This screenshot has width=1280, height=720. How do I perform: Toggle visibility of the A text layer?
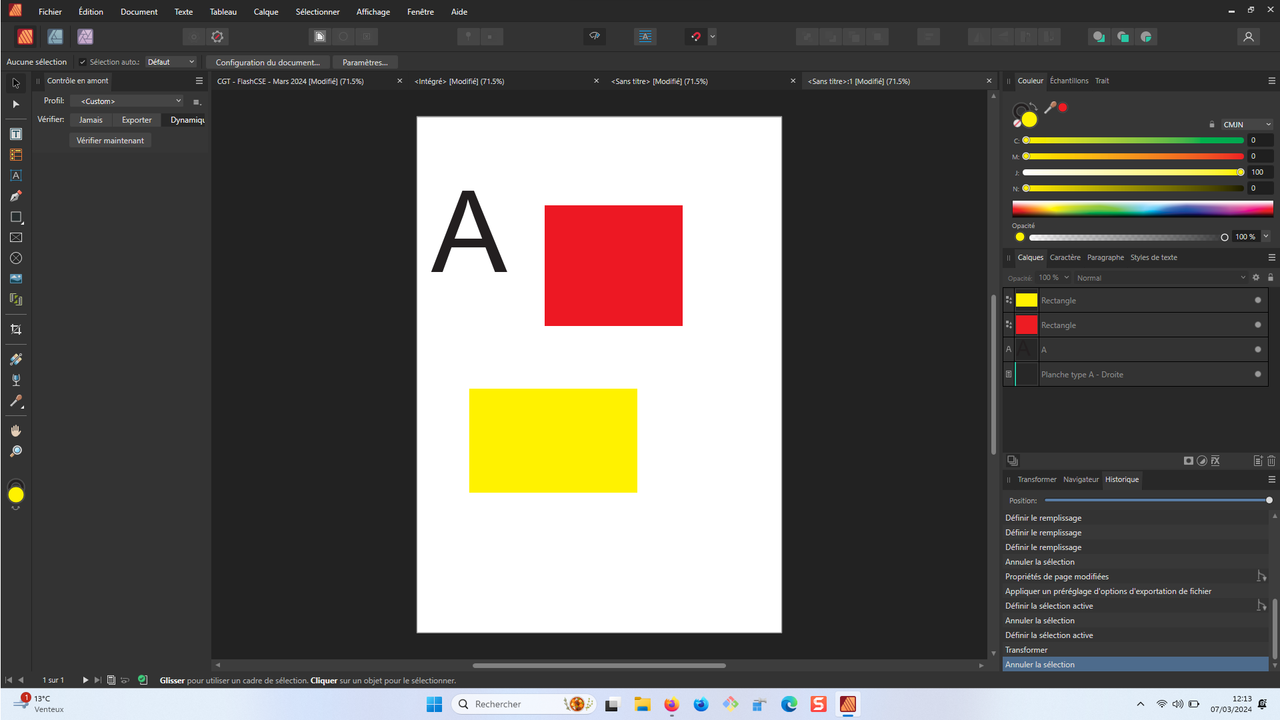pos(1258,349)
